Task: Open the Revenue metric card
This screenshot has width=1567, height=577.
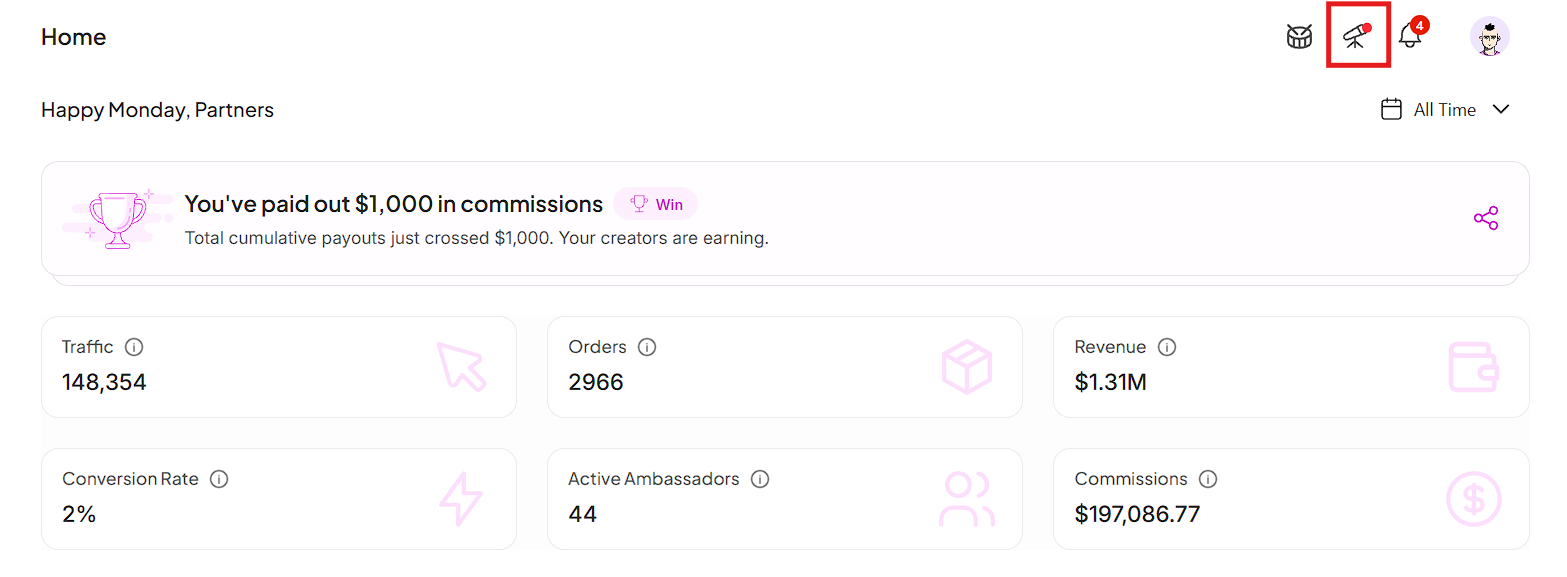Action: [1291, 367]
